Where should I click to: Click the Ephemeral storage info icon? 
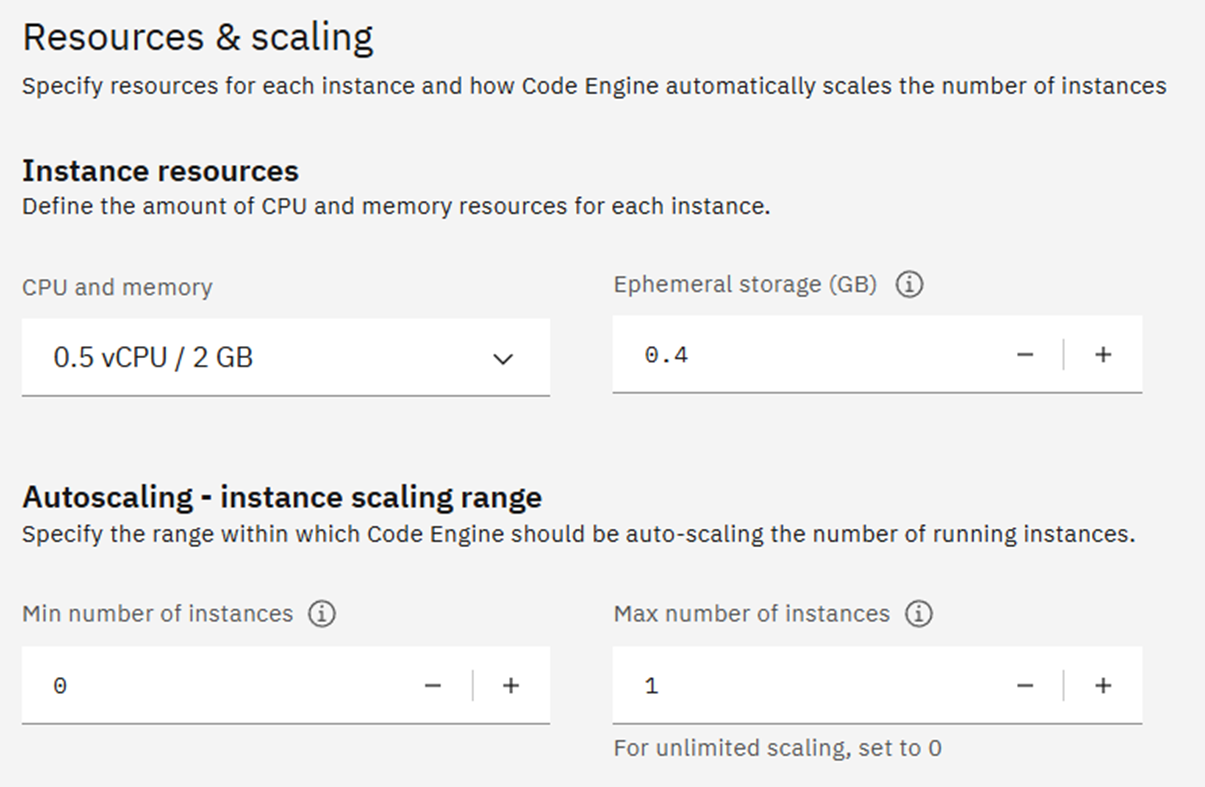point(909,285)
